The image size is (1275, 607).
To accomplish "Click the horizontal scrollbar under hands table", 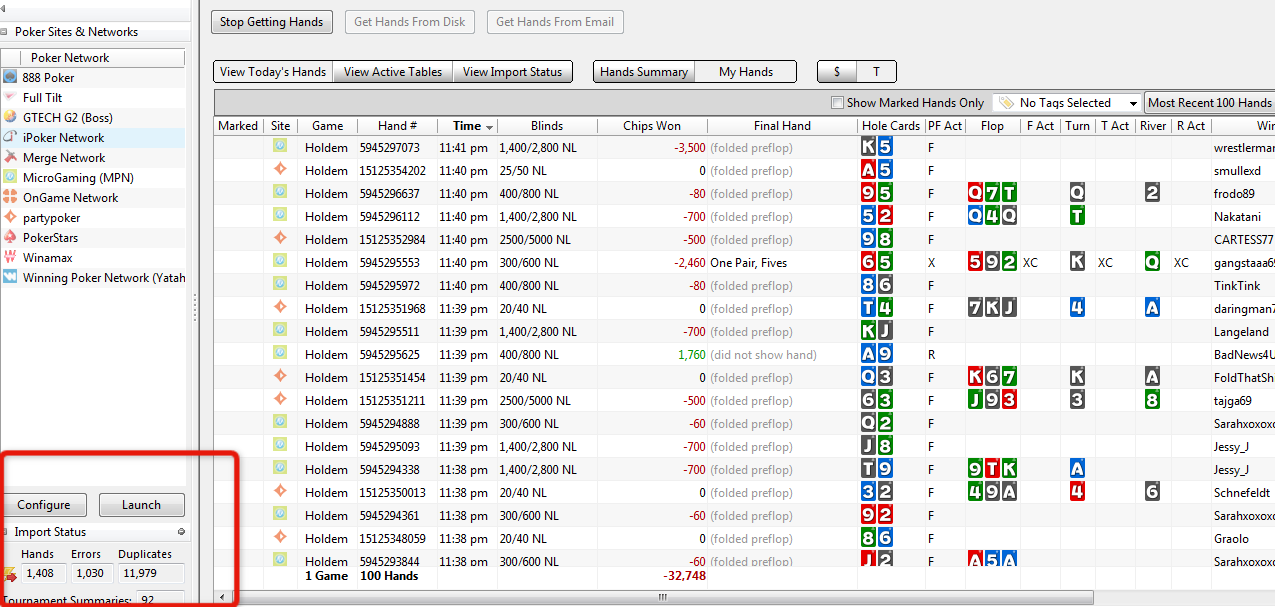I will pos(660,597).
